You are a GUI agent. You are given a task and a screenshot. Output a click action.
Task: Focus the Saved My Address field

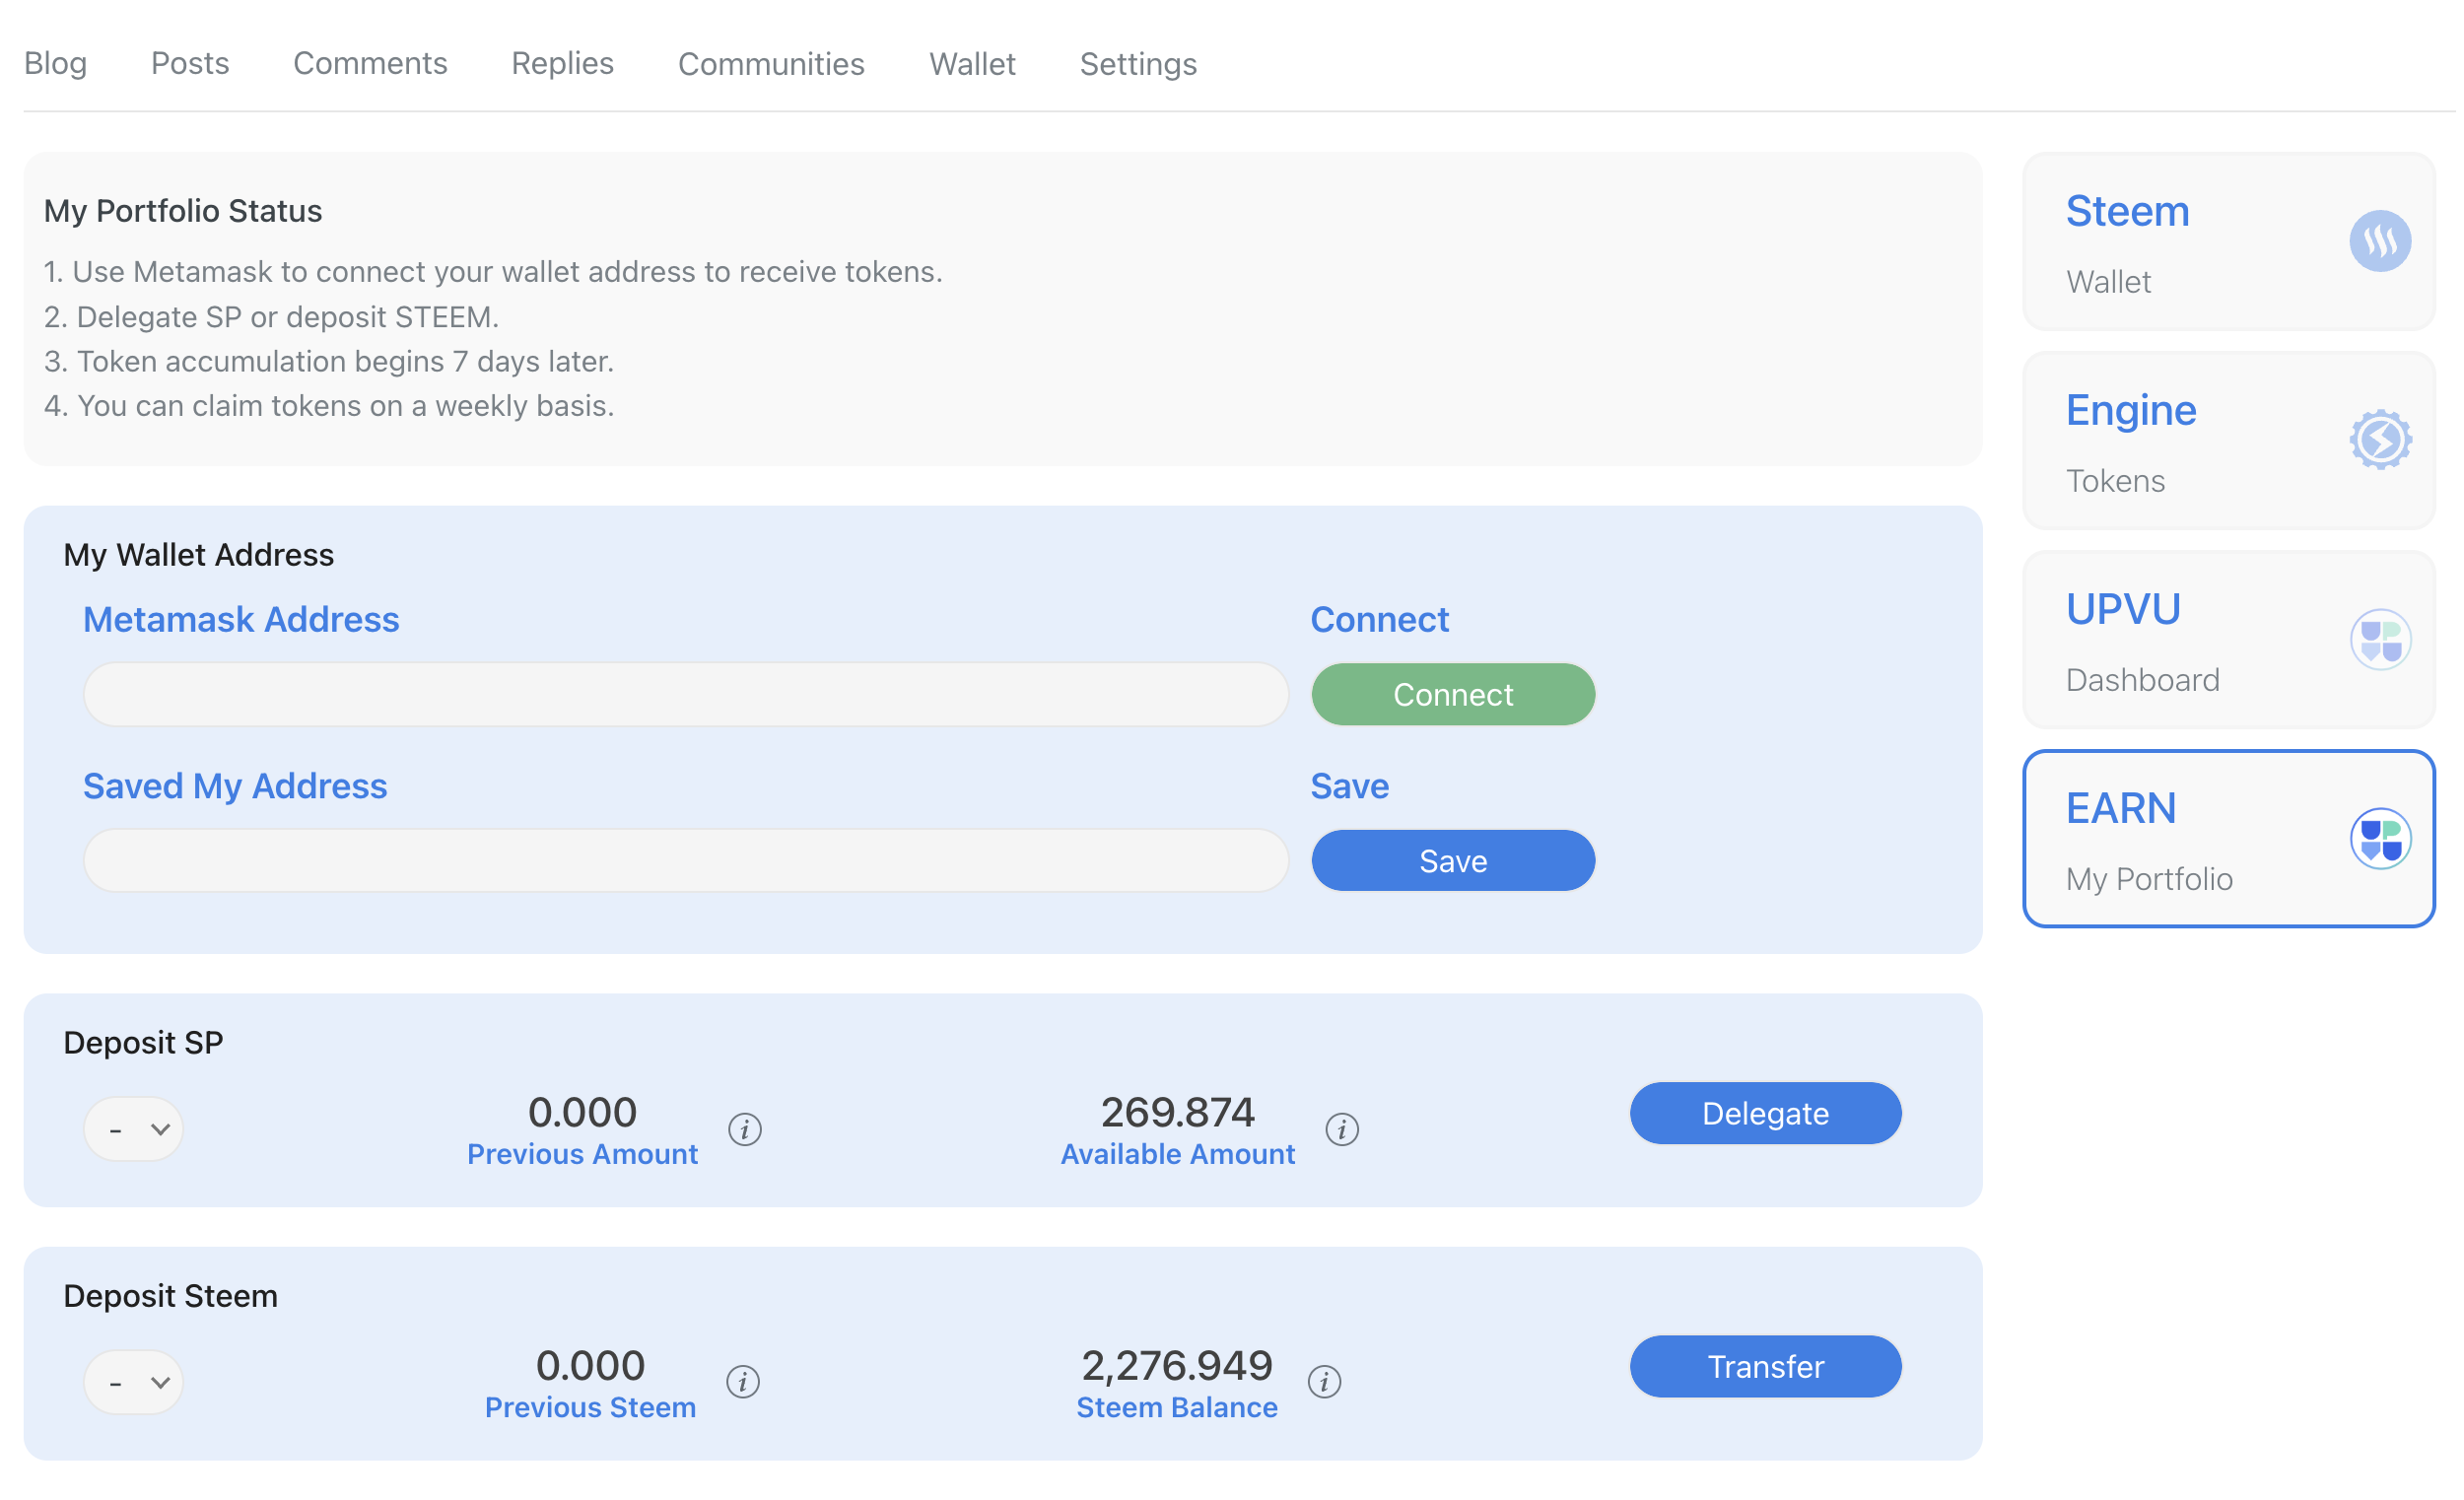tap(685, 860)
